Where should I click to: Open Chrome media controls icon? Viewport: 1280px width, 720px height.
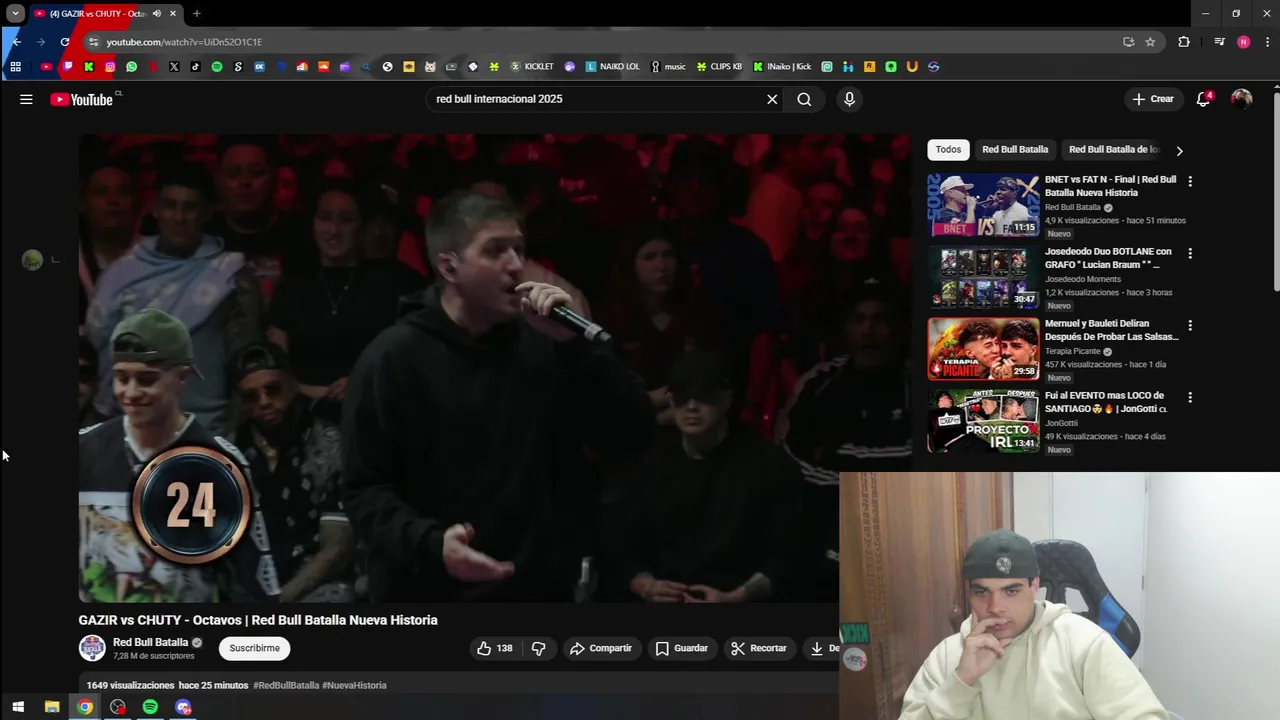pyautogui.click(x=1219, y=42)
